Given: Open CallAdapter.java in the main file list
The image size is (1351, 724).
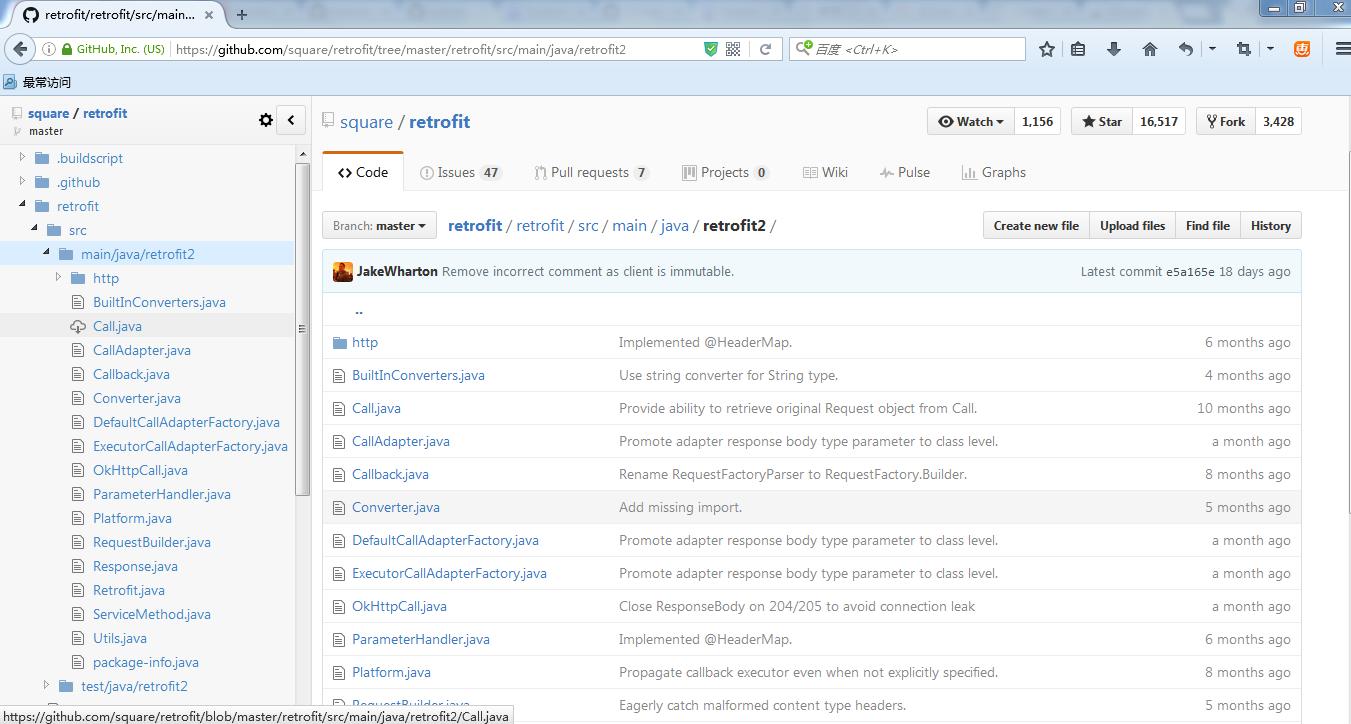Looking at the screenshot, I should (x=401, y=441).
